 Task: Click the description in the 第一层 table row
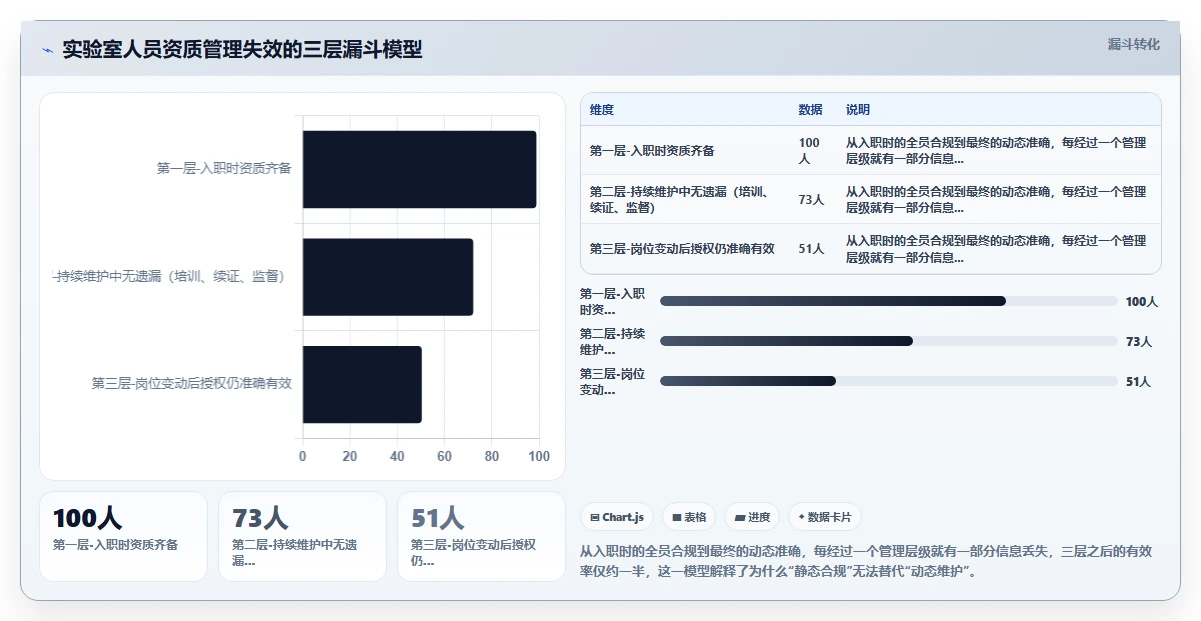tap(996, 150)
